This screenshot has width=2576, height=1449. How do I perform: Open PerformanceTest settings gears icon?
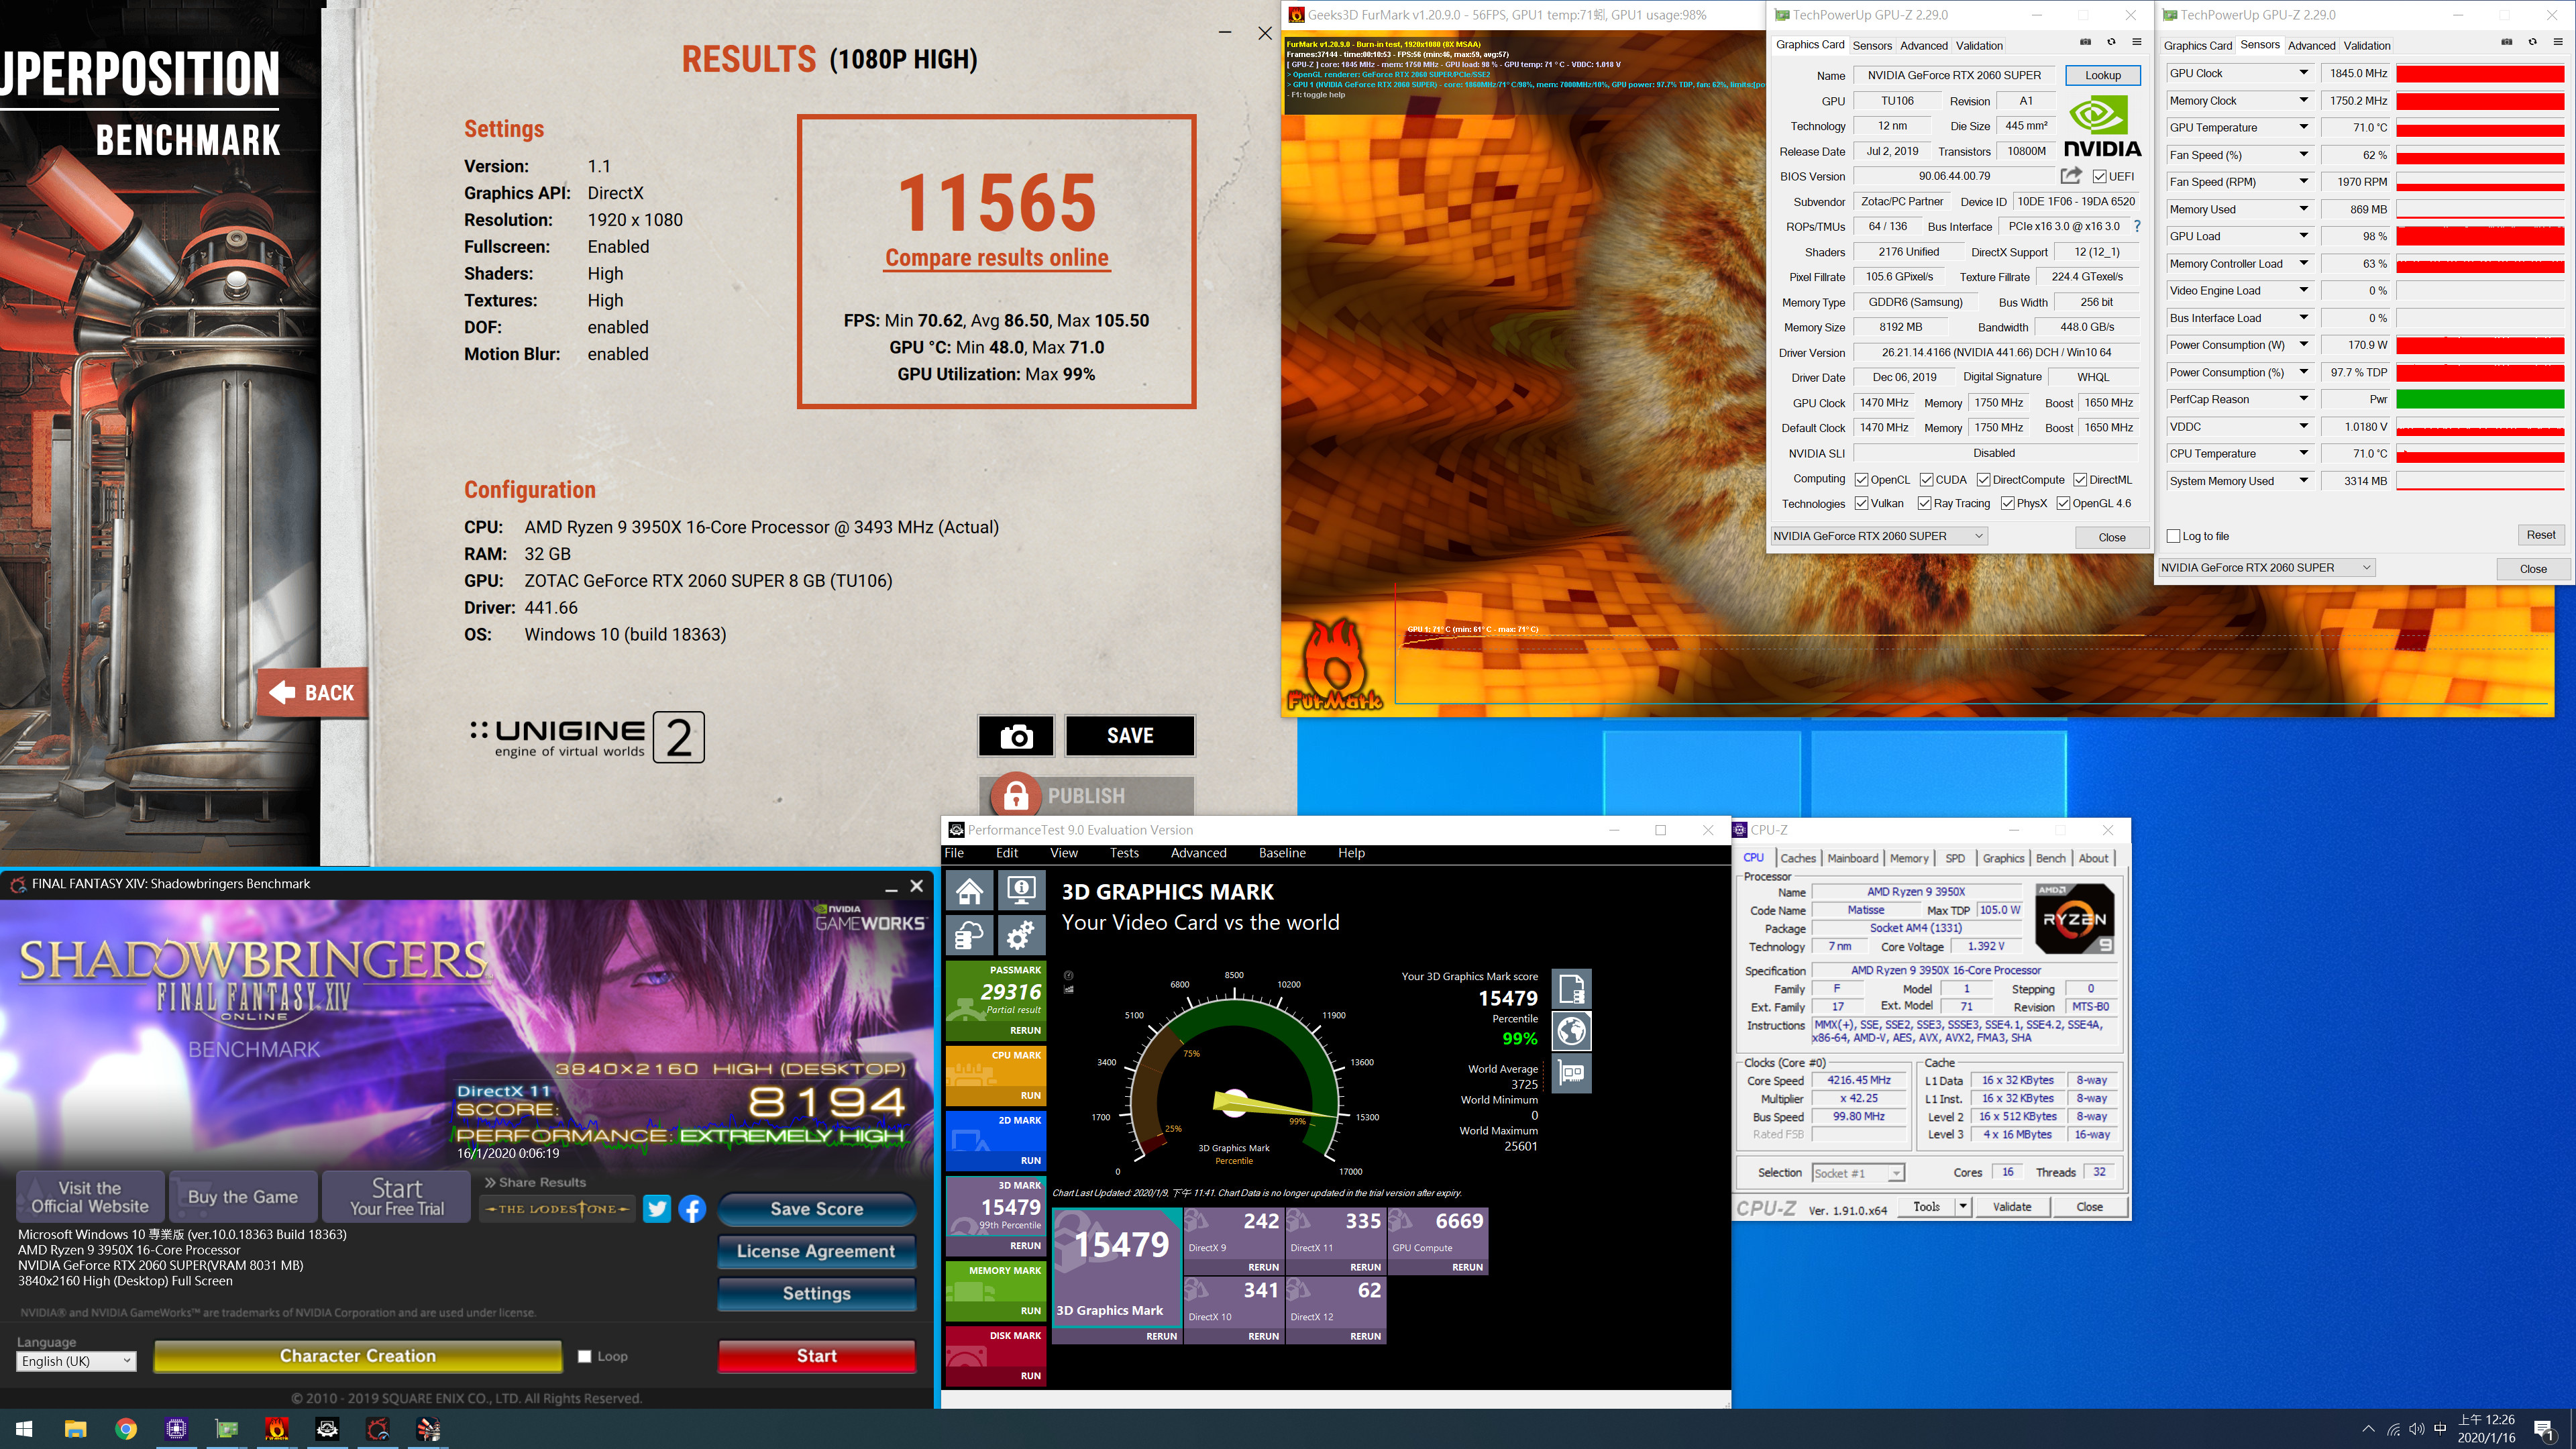(x=1021, y=935)
